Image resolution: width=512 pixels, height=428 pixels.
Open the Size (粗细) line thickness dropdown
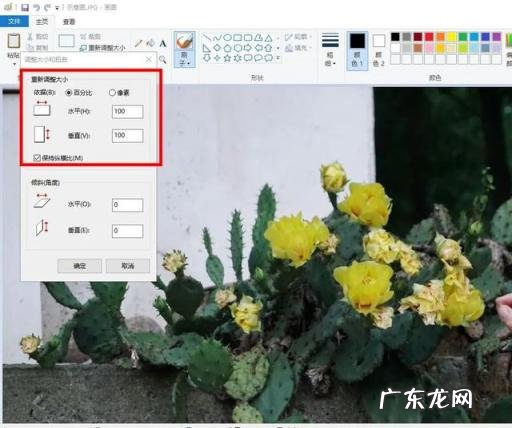[x=330, y=50]
